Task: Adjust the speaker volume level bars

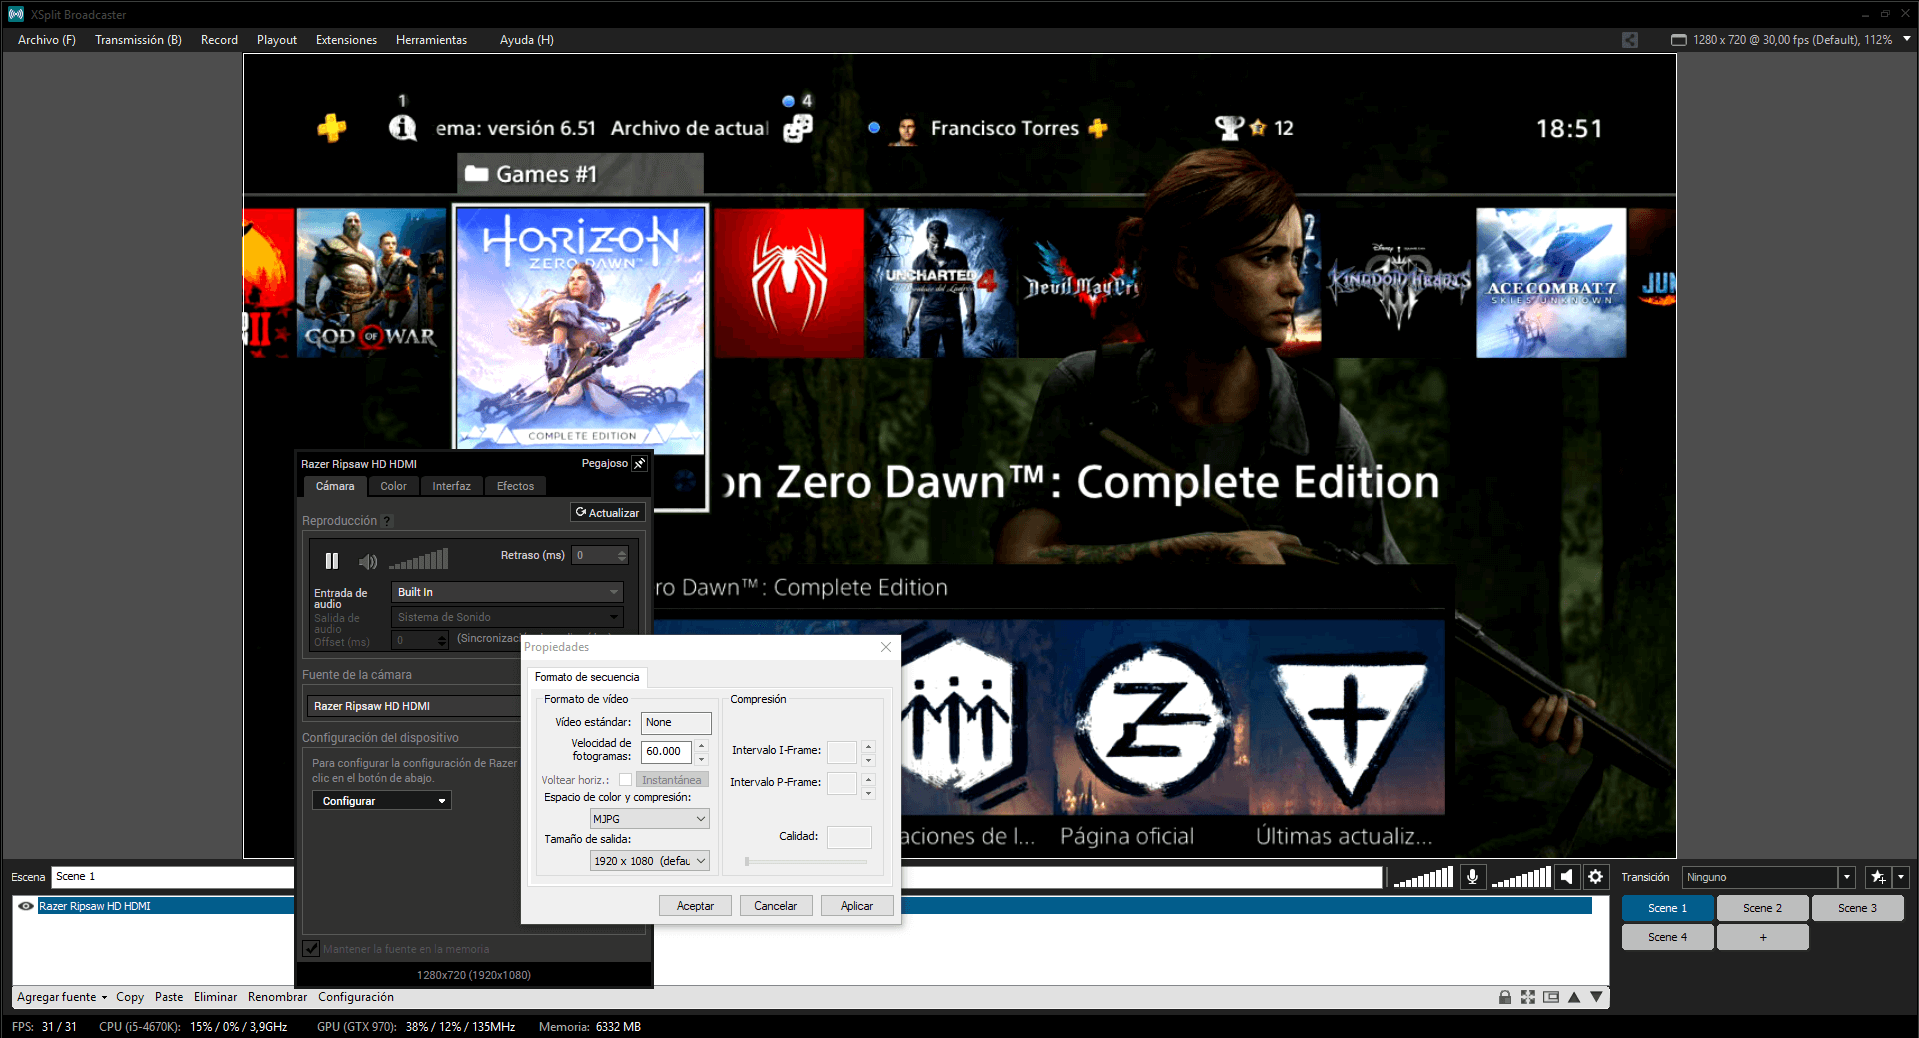Action: (1521, 877)
